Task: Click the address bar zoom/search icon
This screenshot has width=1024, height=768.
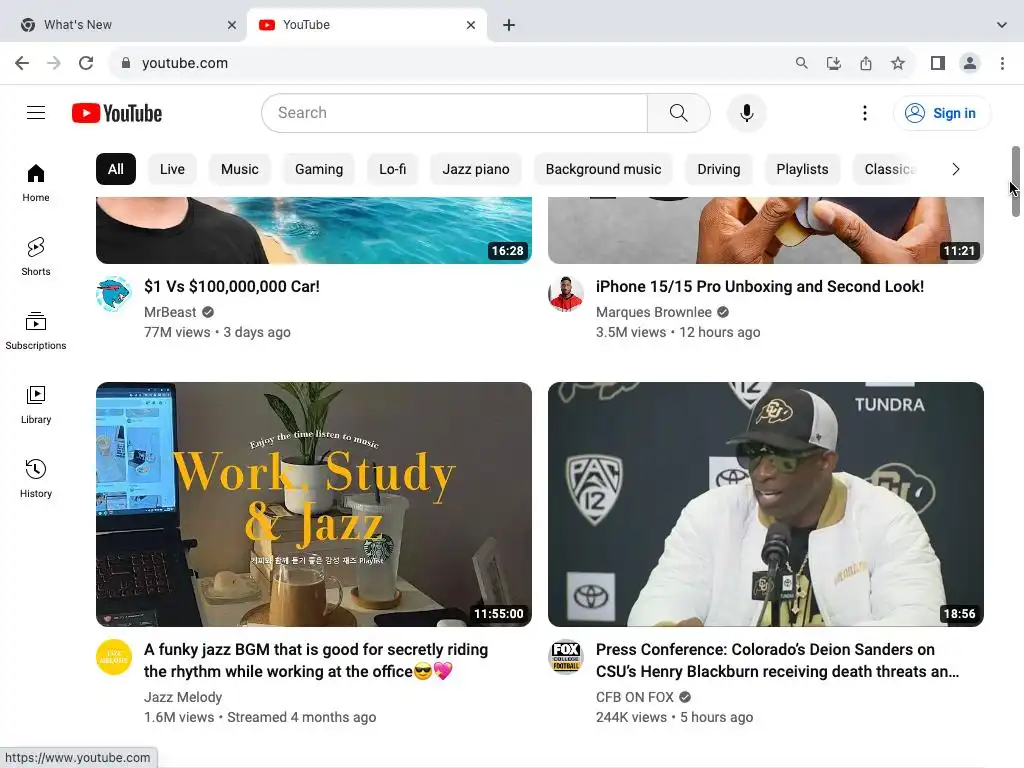Action: coord(801,63)
